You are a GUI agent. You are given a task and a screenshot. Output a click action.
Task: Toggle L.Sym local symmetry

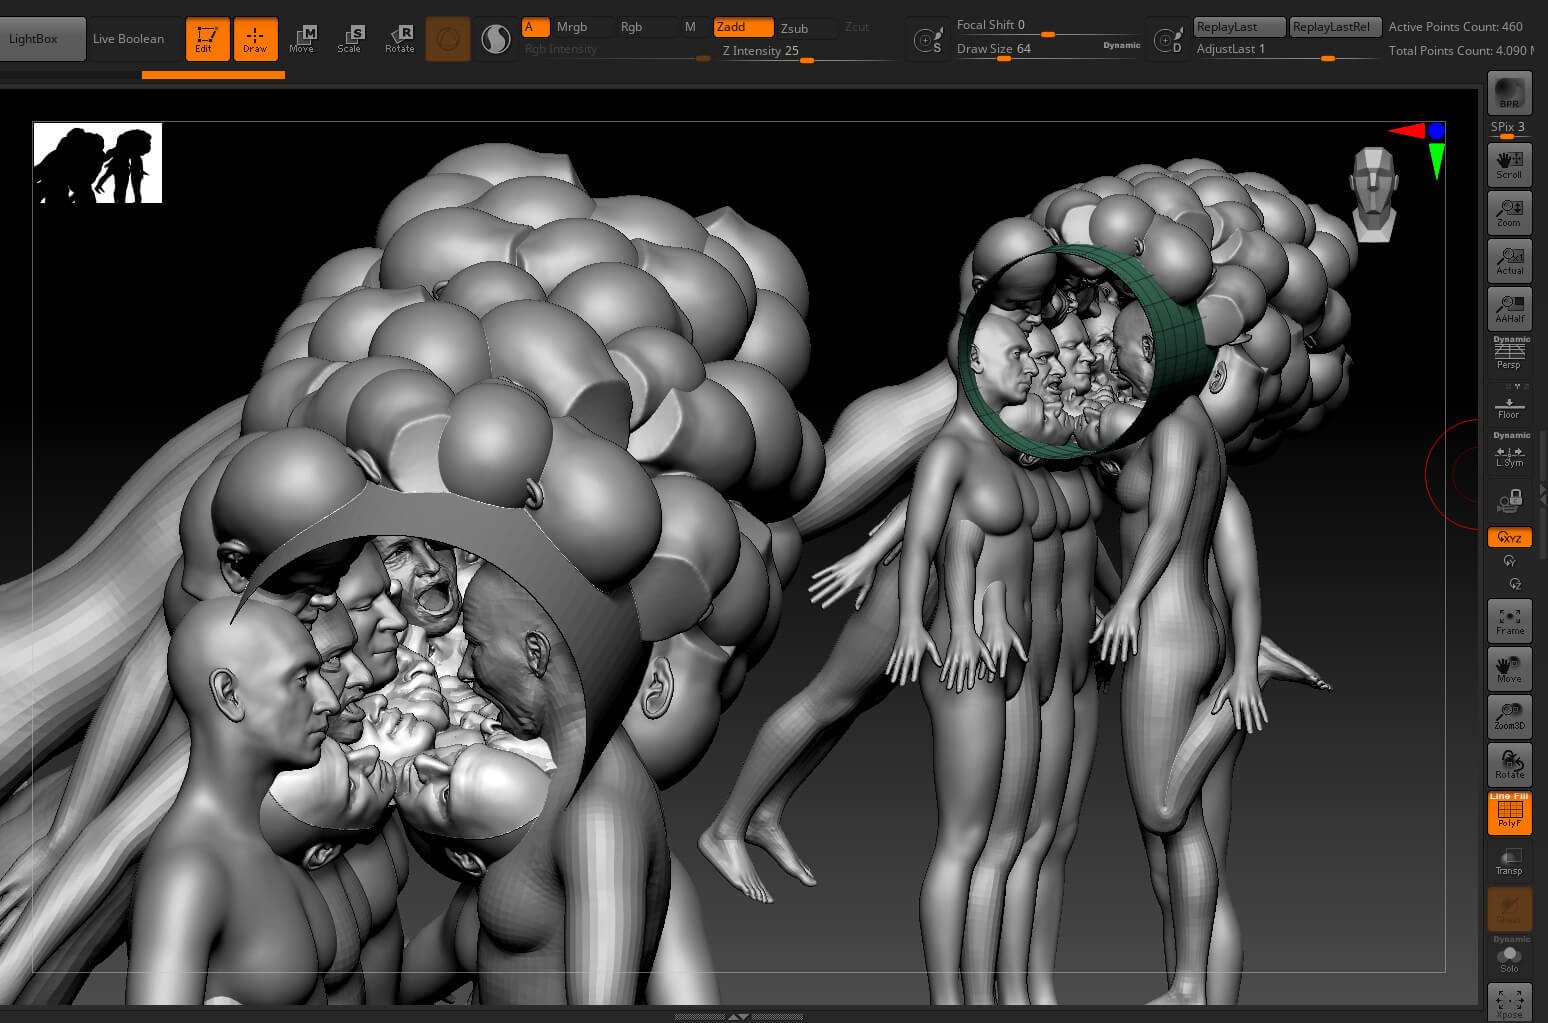(1509, 452)
